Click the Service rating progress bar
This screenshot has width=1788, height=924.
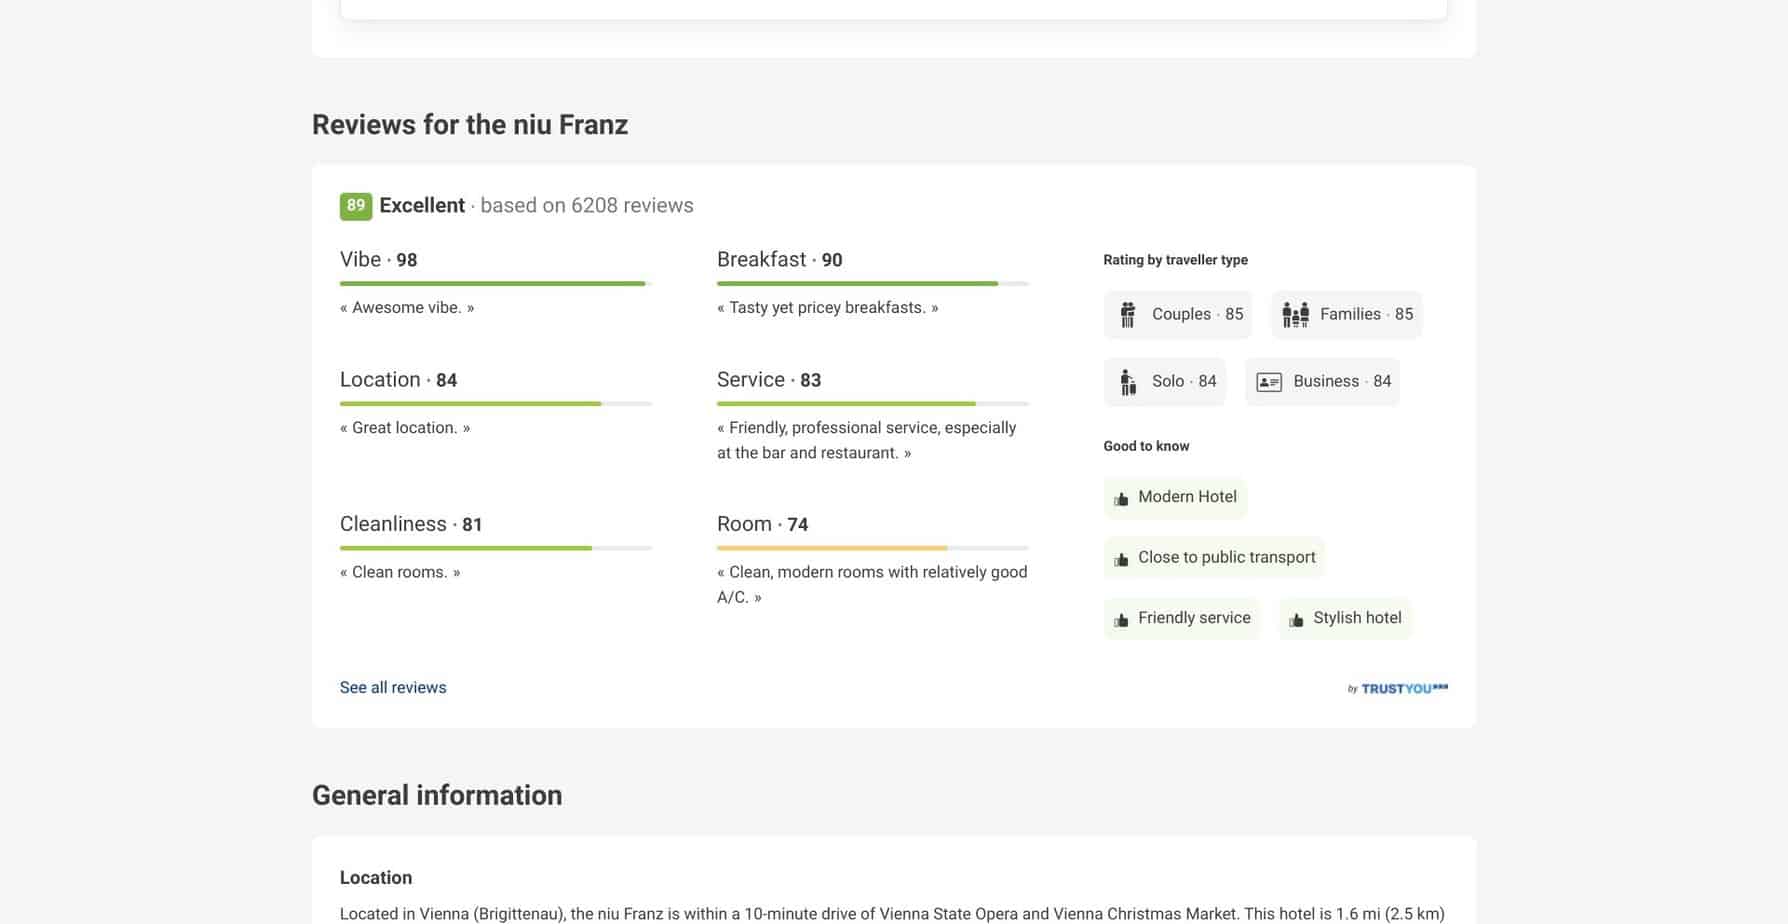click(873, 404)
